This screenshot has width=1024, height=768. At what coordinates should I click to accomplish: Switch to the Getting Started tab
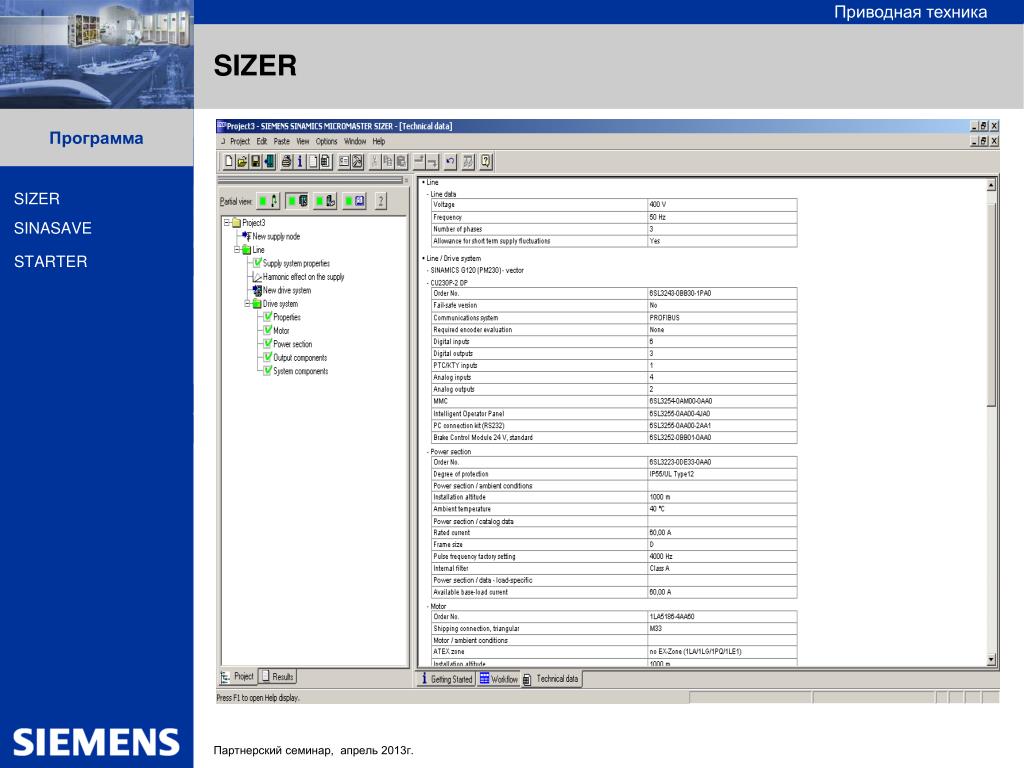coord(447,679)
